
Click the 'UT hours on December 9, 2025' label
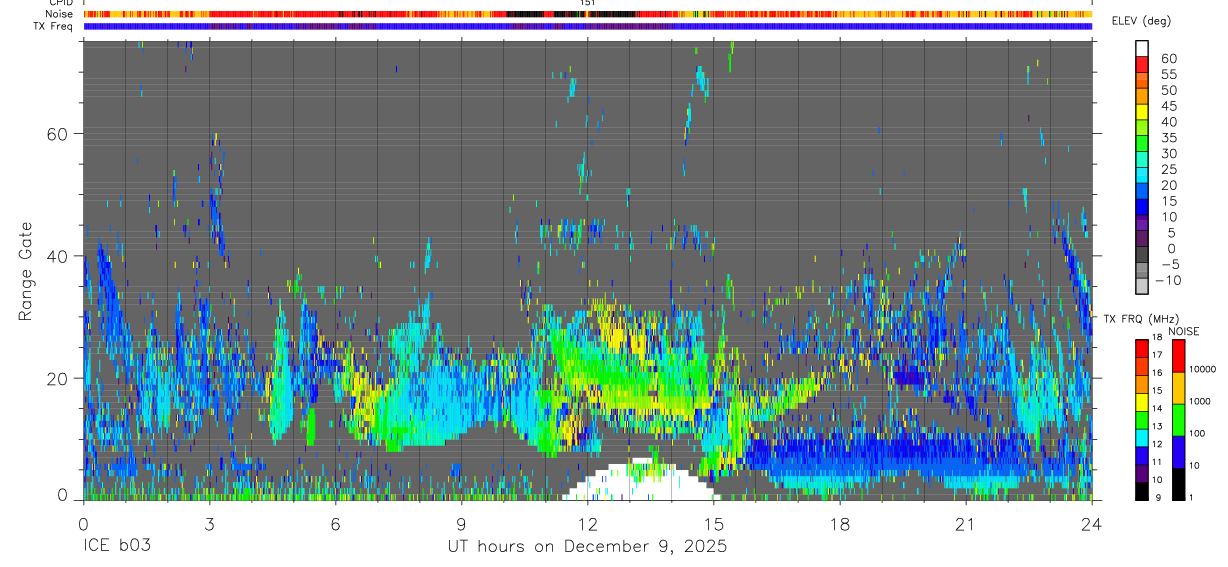(587, 547)
